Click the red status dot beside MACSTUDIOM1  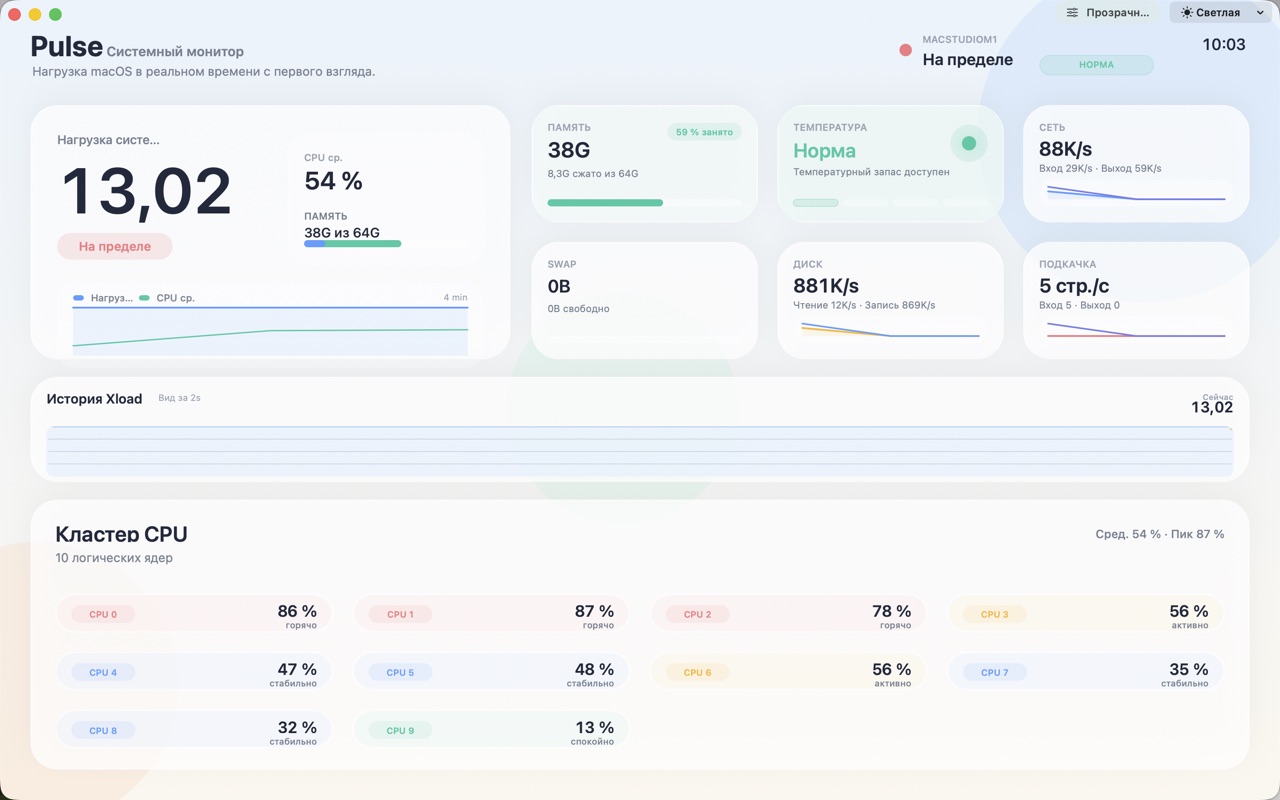[905, 50]
